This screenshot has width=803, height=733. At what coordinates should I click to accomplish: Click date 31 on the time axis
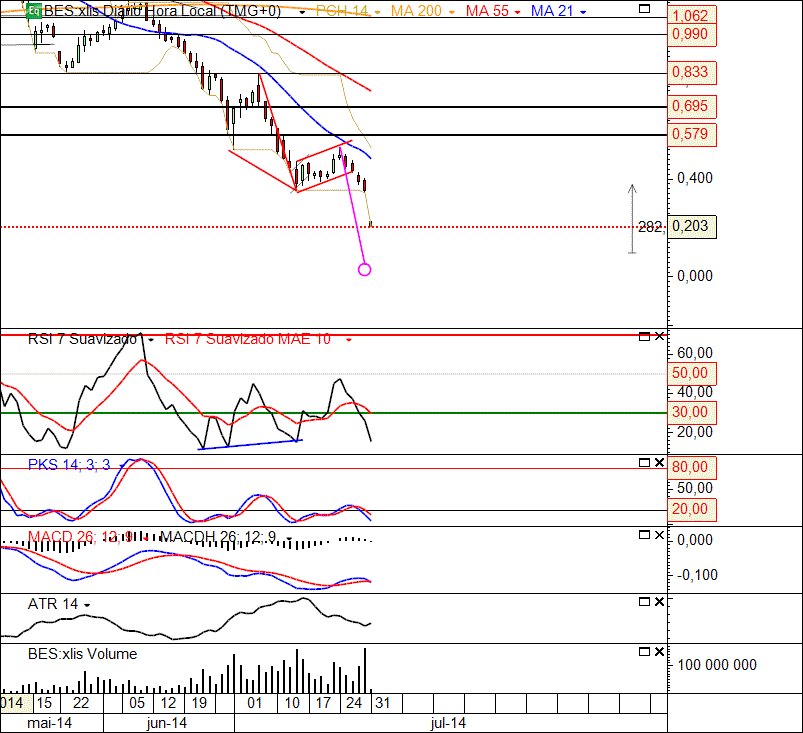tap(383, 703)
